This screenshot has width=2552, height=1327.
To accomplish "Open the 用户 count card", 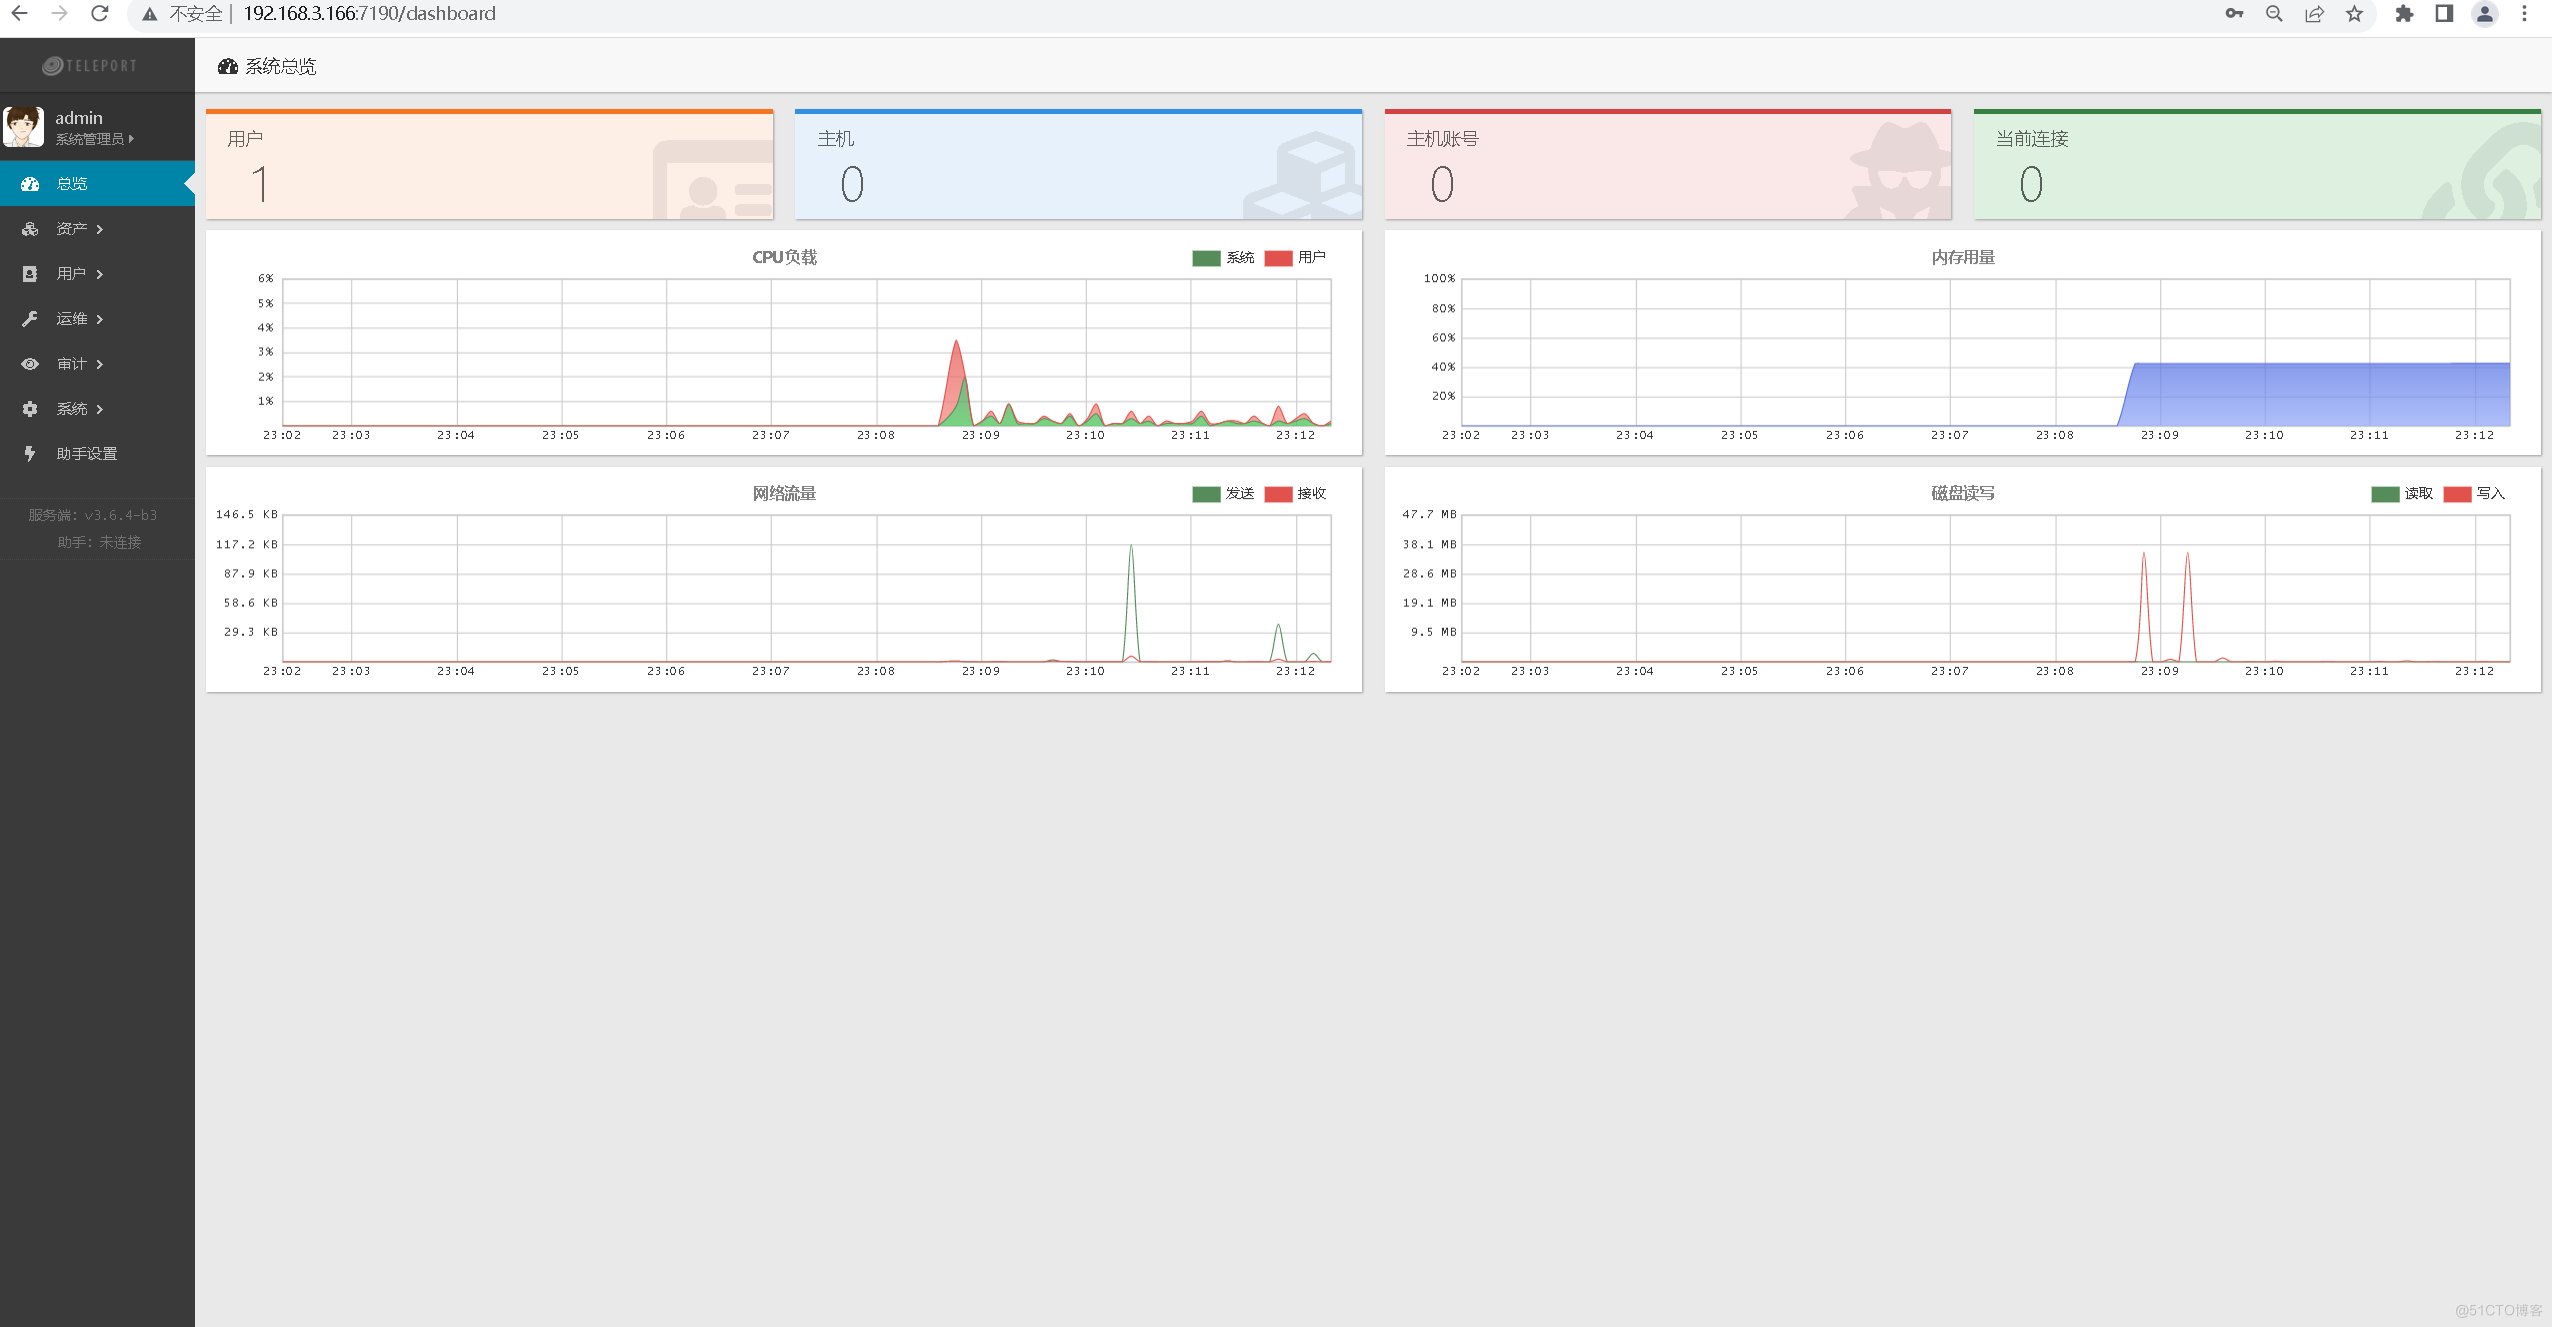I will [x=490, y=165].
